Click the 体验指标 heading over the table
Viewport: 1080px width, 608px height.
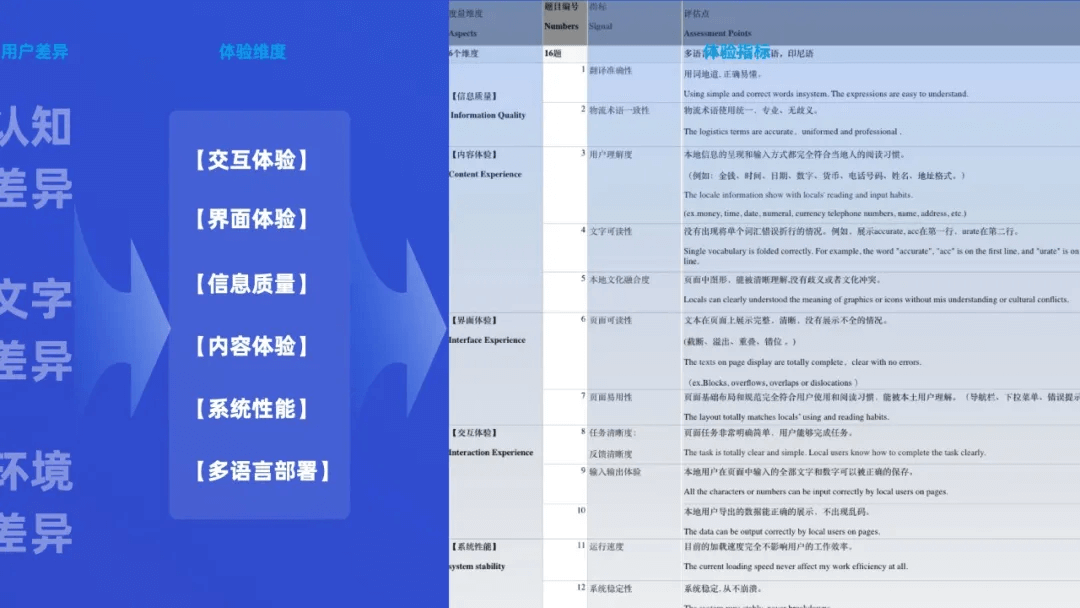point(736,52)
